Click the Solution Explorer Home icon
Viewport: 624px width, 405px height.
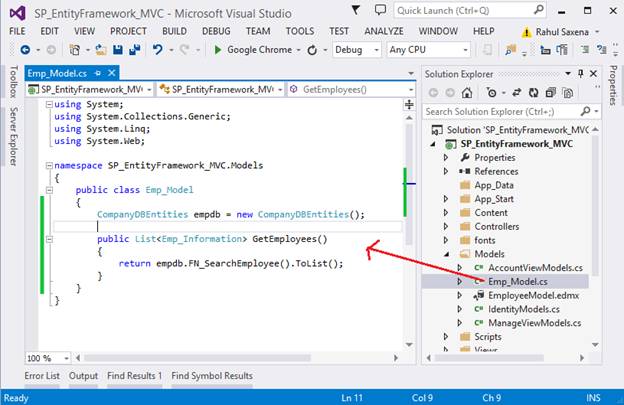coord(467,93)
